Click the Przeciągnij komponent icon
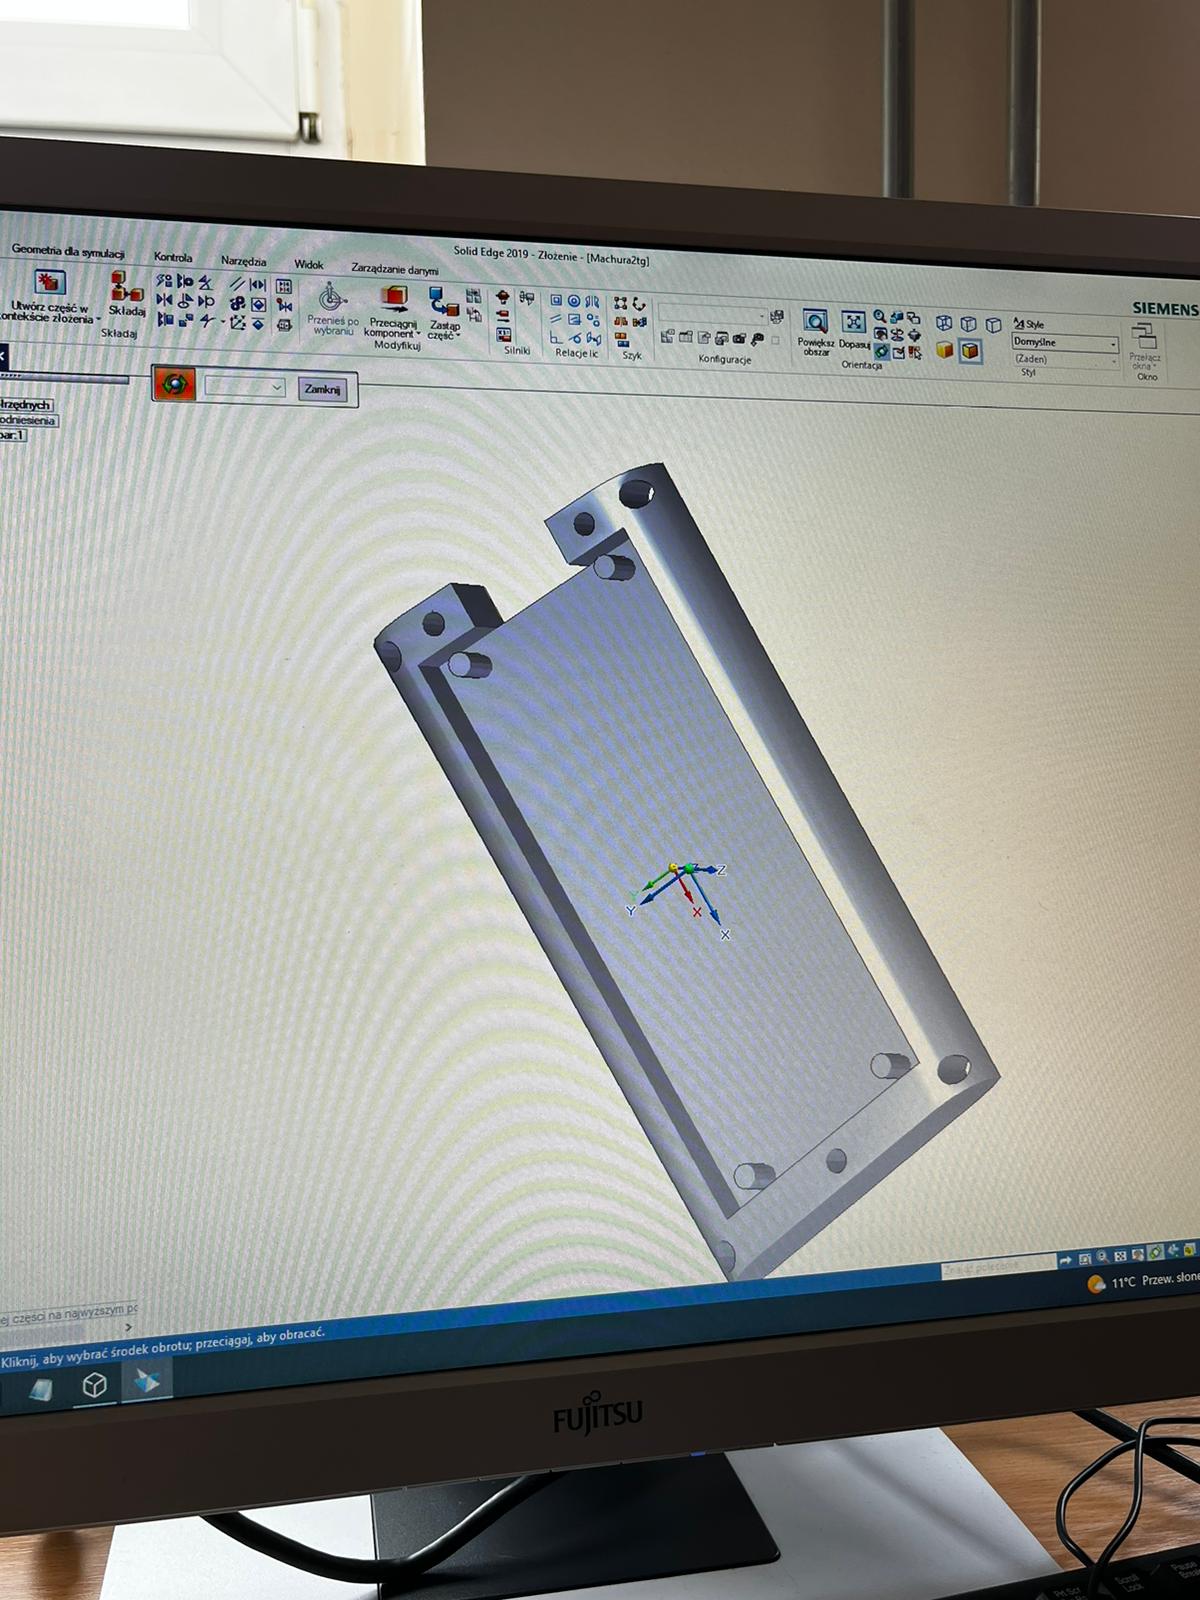The image size is (1200, 1600). [394, 299]
